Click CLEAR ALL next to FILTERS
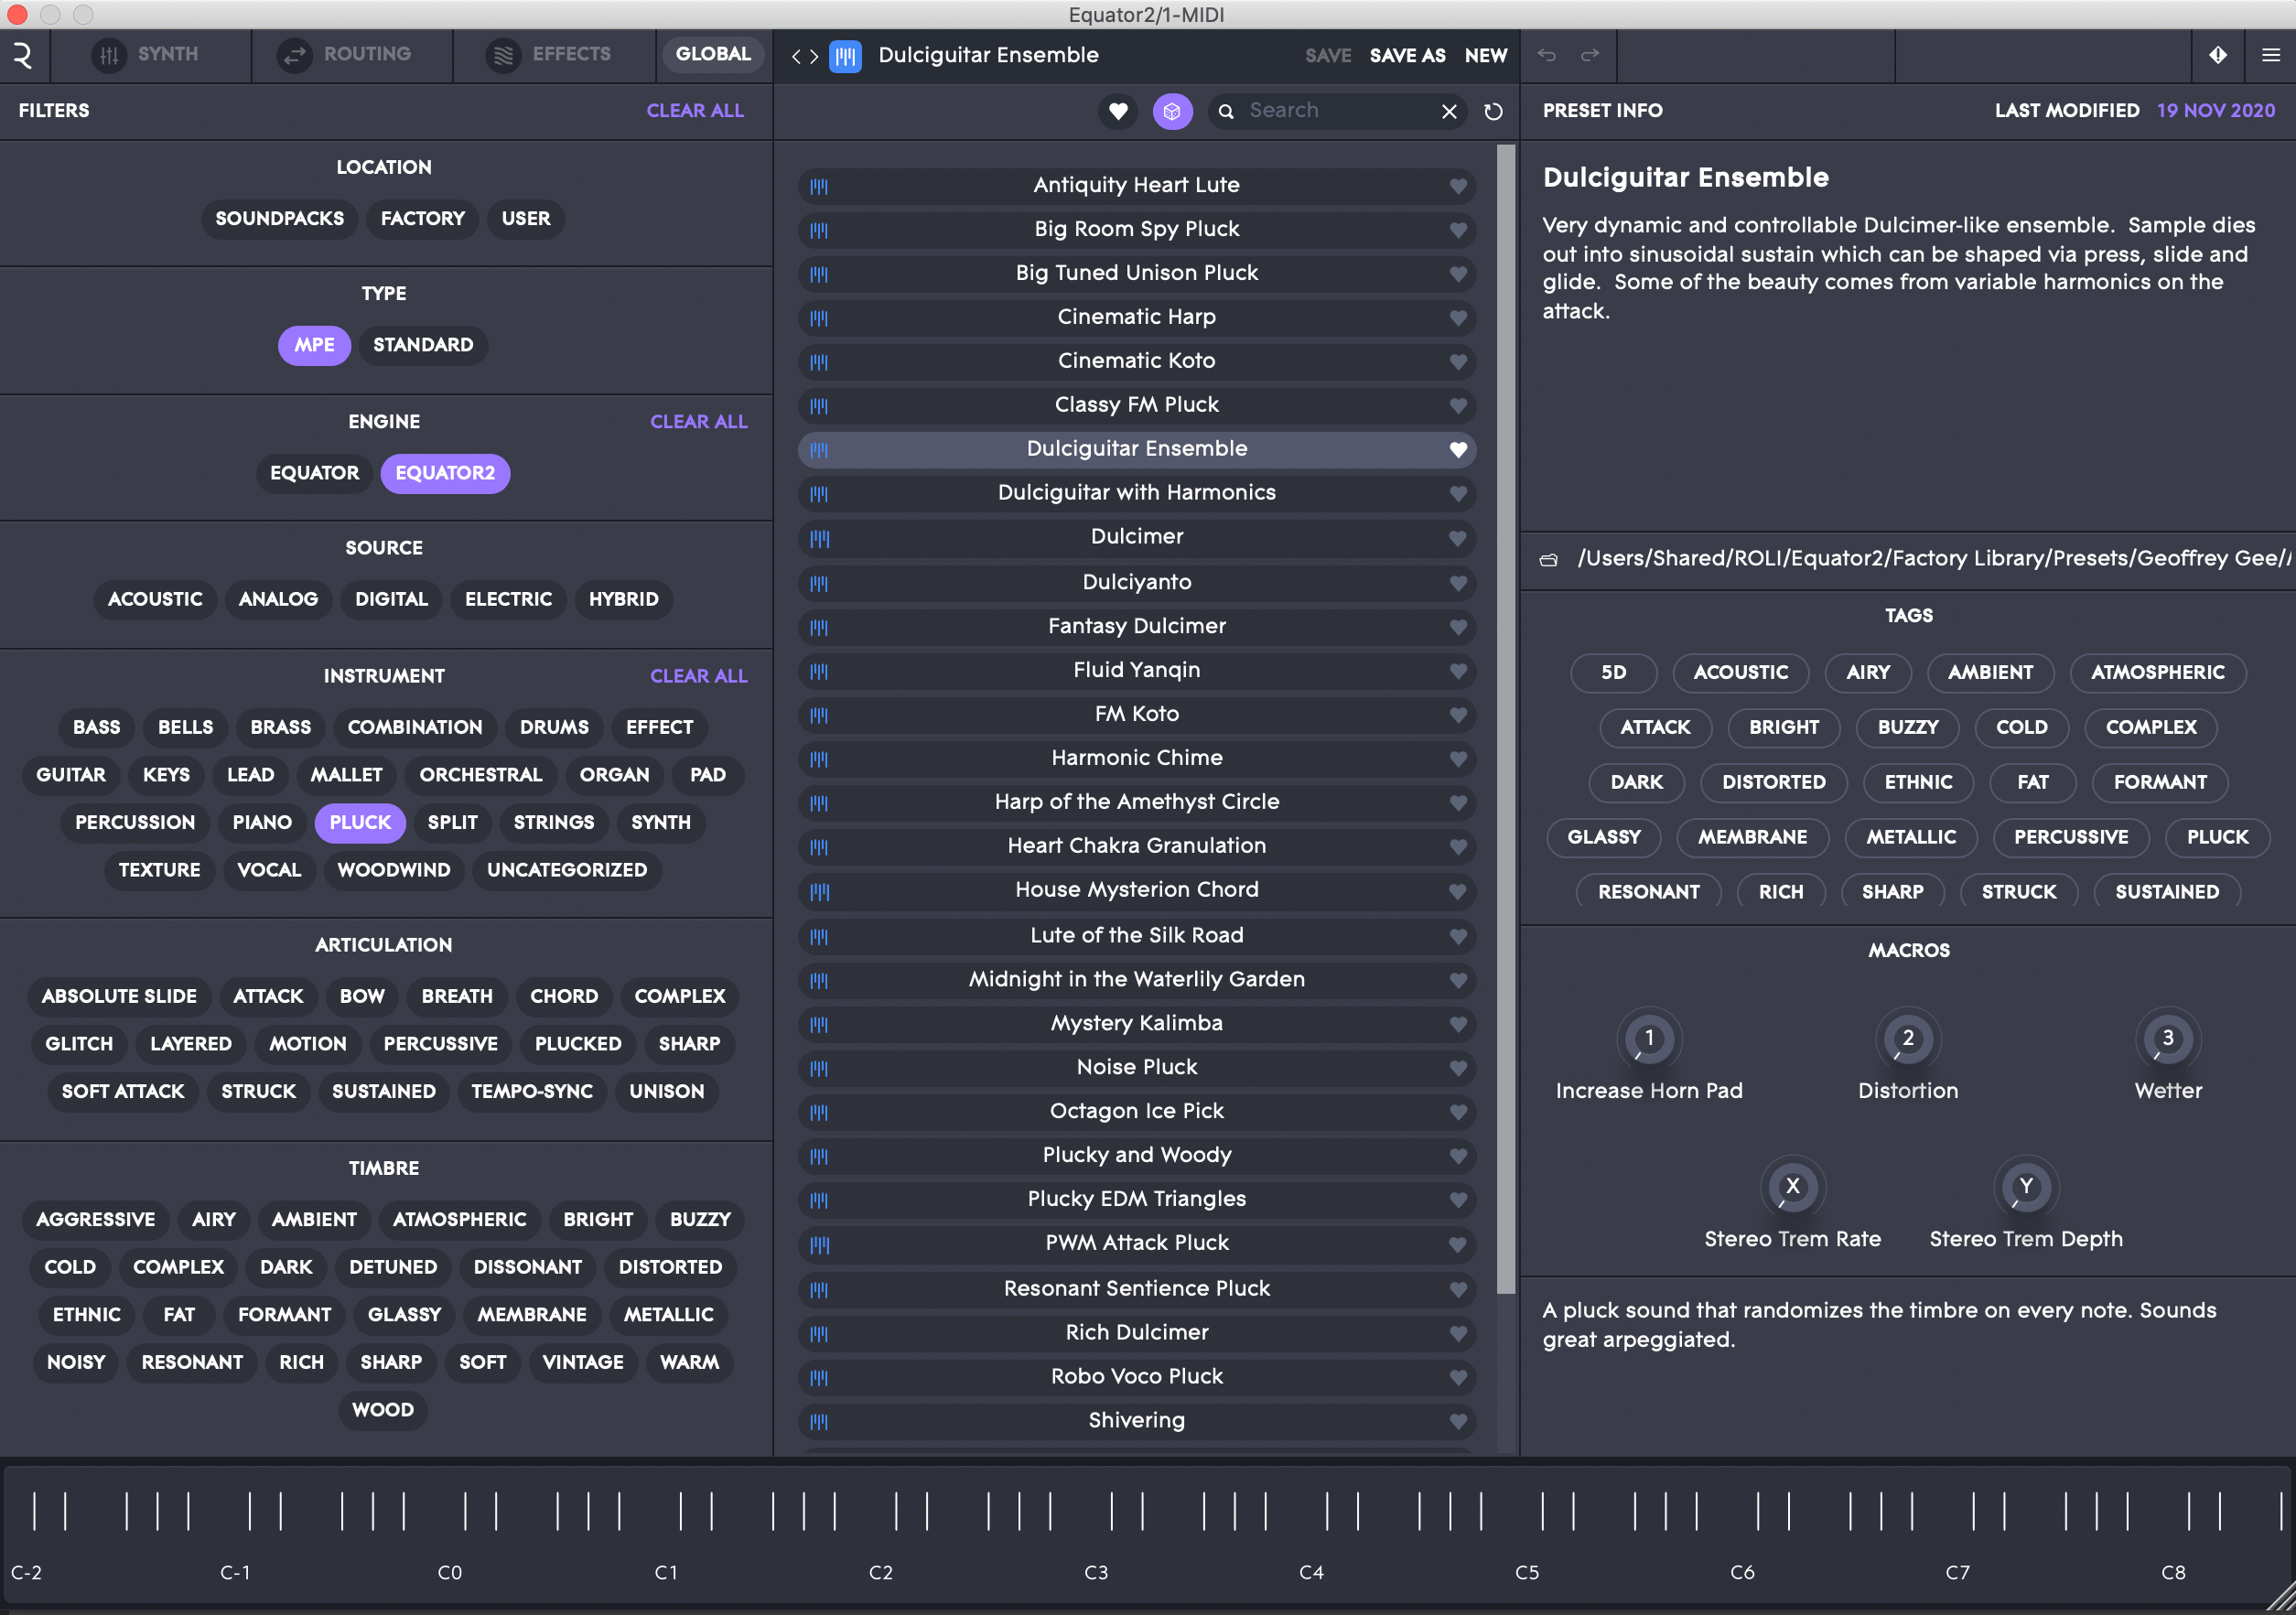This screenshot has width=2296, height=1615. [694, 111]
